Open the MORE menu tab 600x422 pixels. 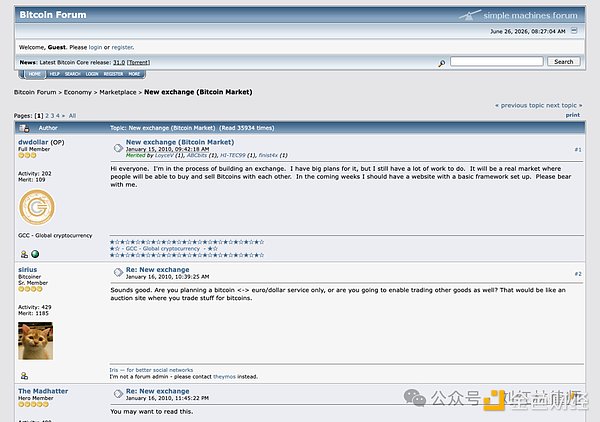(x=134, y=74)
